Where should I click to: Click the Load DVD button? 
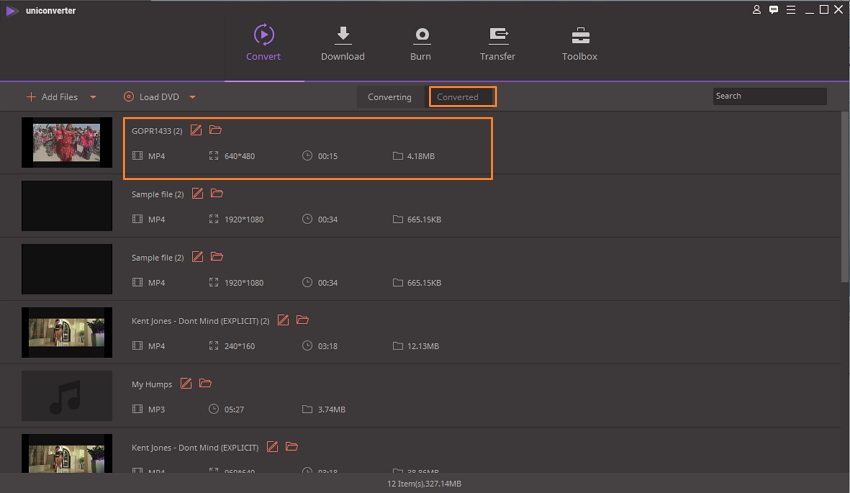point(151,97)
